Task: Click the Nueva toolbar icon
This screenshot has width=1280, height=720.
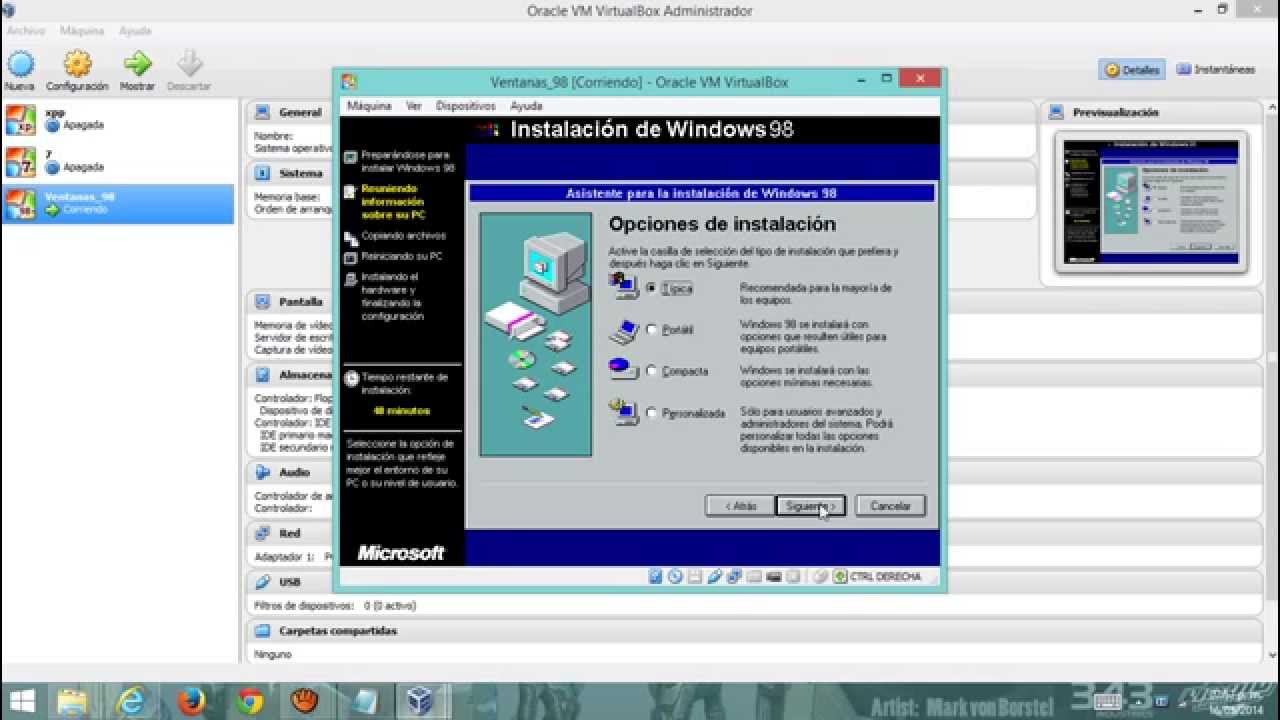Action: click(x=20, y=65)
